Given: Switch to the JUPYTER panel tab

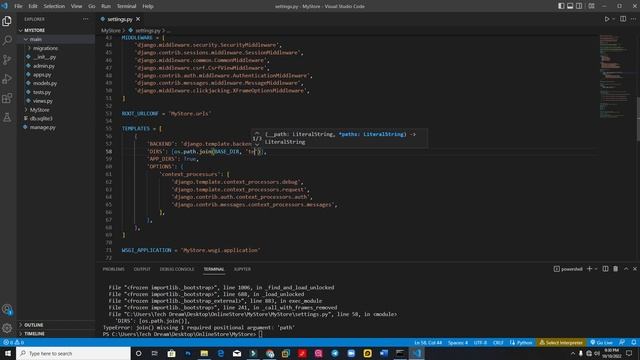Looking at the screenshot, I should click(x=242, y=269).
